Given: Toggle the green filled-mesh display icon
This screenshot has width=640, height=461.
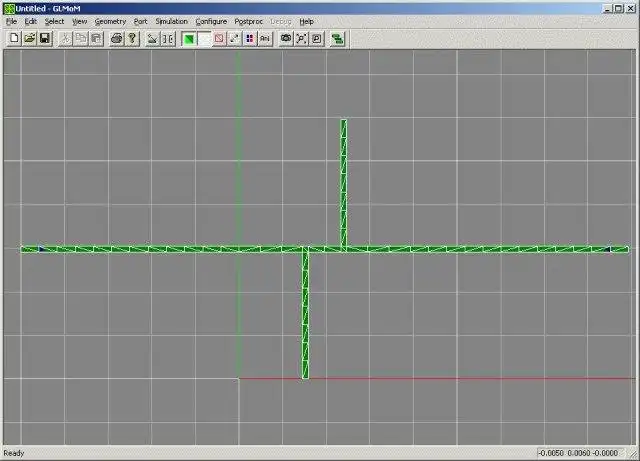Looking at the screenshot, I should pos(189,39).
